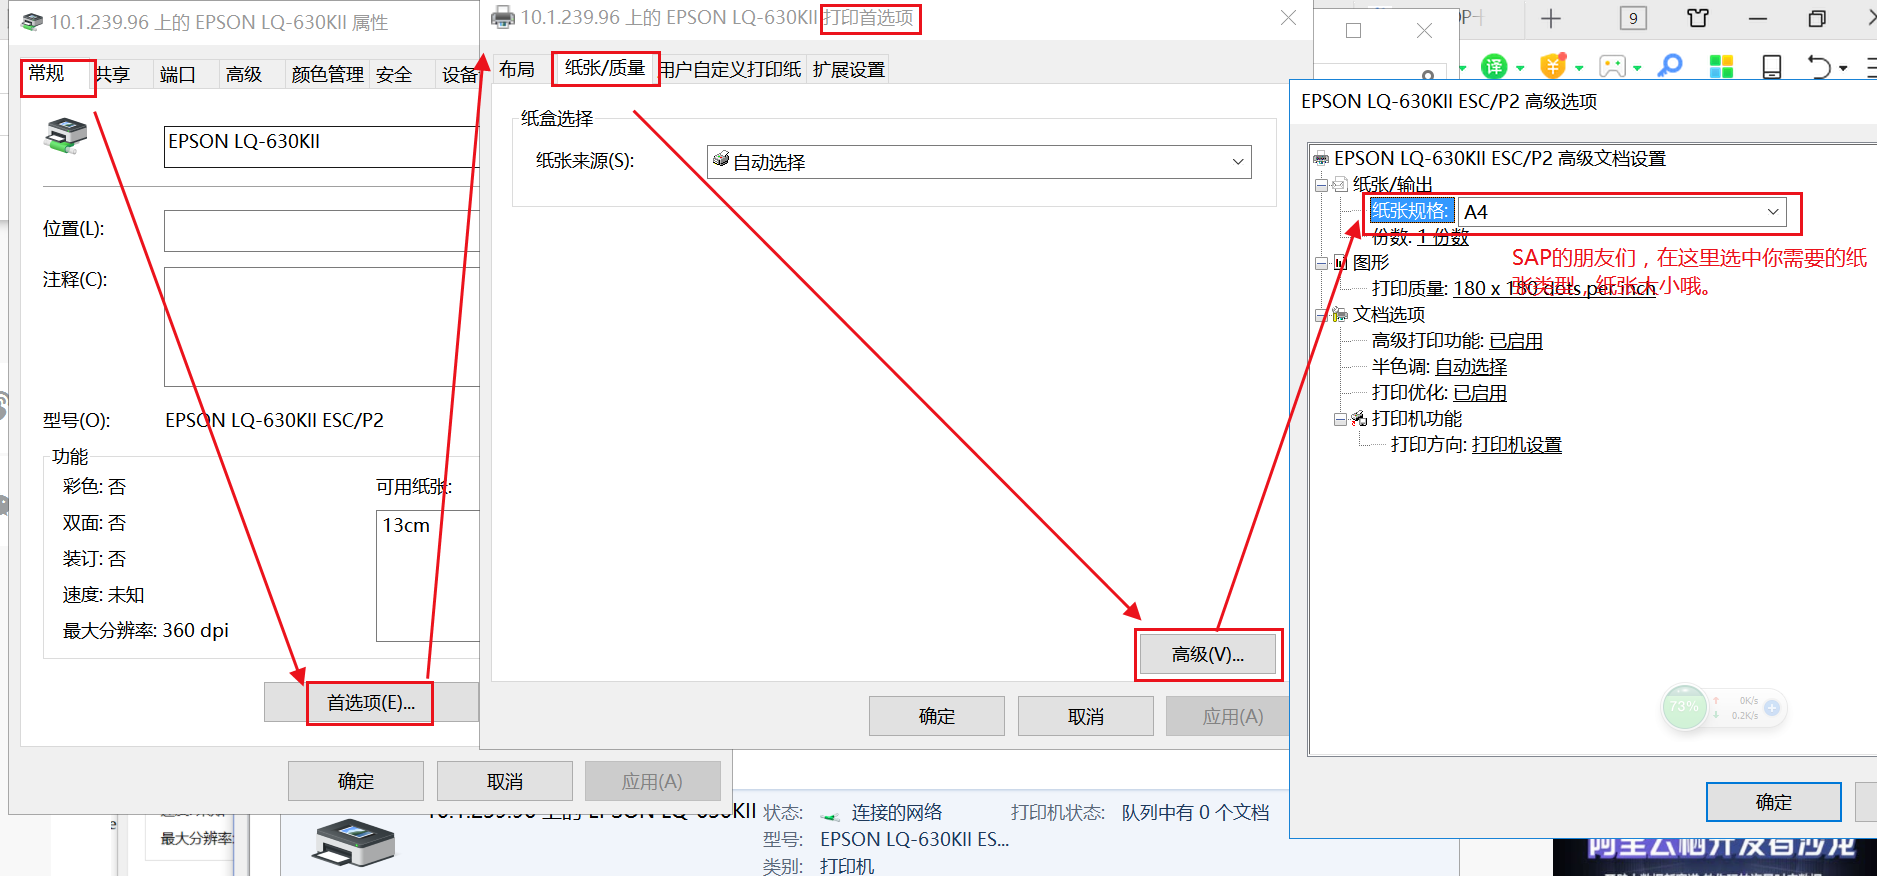Click the blue key password icon
Screen dimensions: 1877x876
[x=1669, y=66]
